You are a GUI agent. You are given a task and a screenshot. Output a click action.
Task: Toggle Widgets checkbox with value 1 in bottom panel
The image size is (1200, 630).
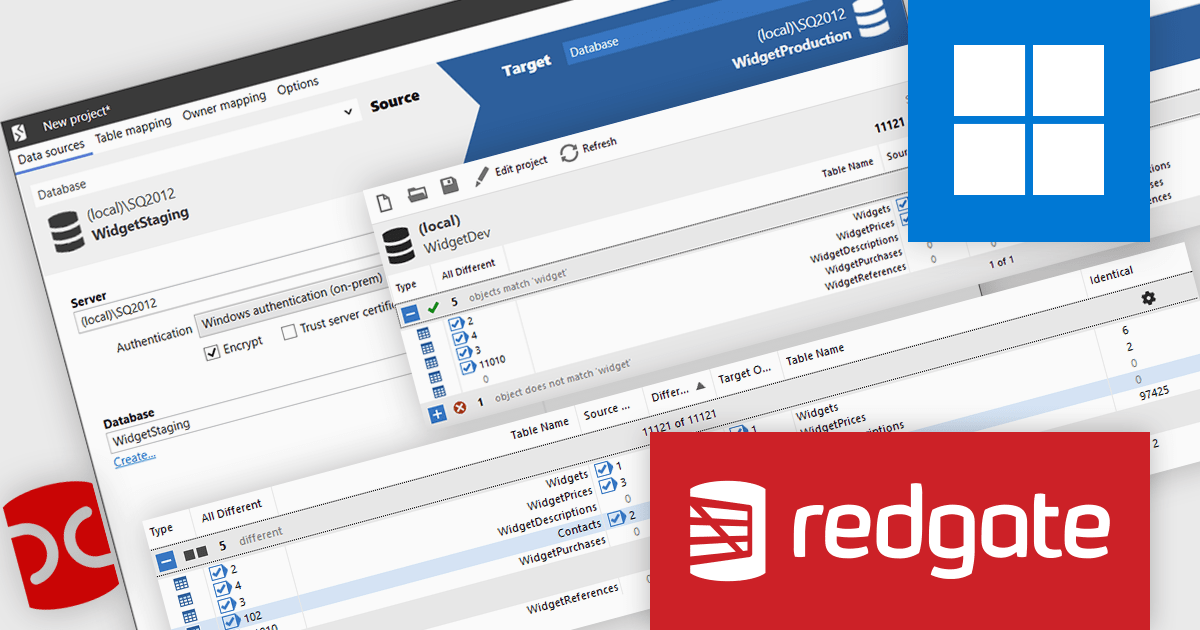coord(603,469)
